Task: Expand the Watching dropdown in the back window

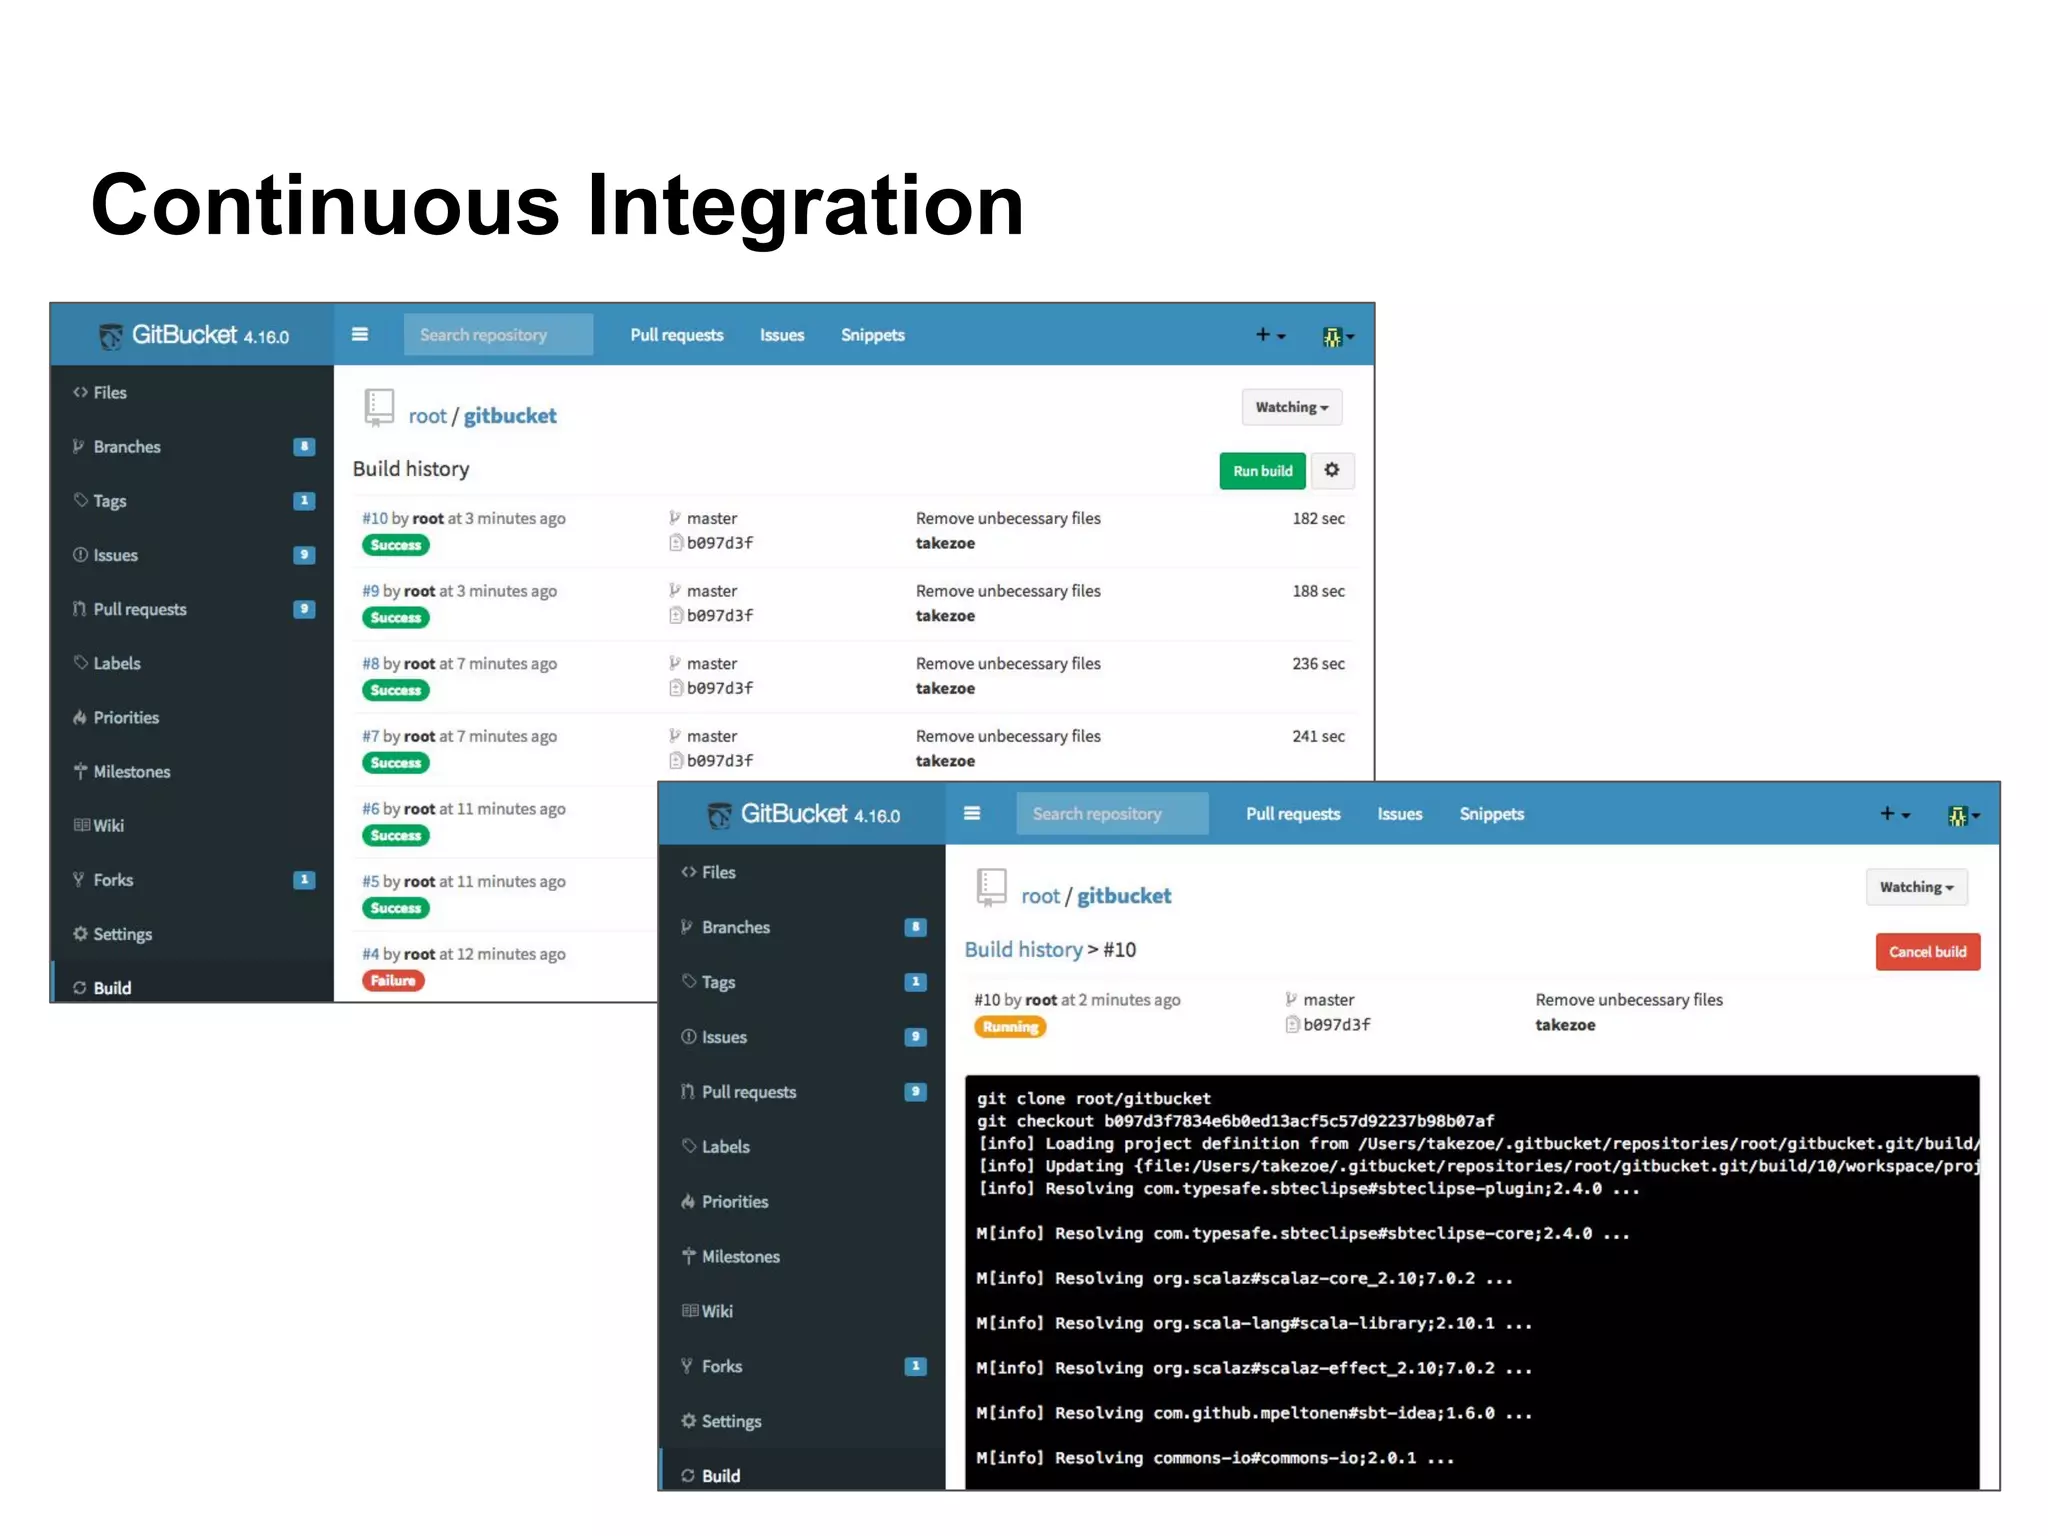Action: click(1292, 407)
